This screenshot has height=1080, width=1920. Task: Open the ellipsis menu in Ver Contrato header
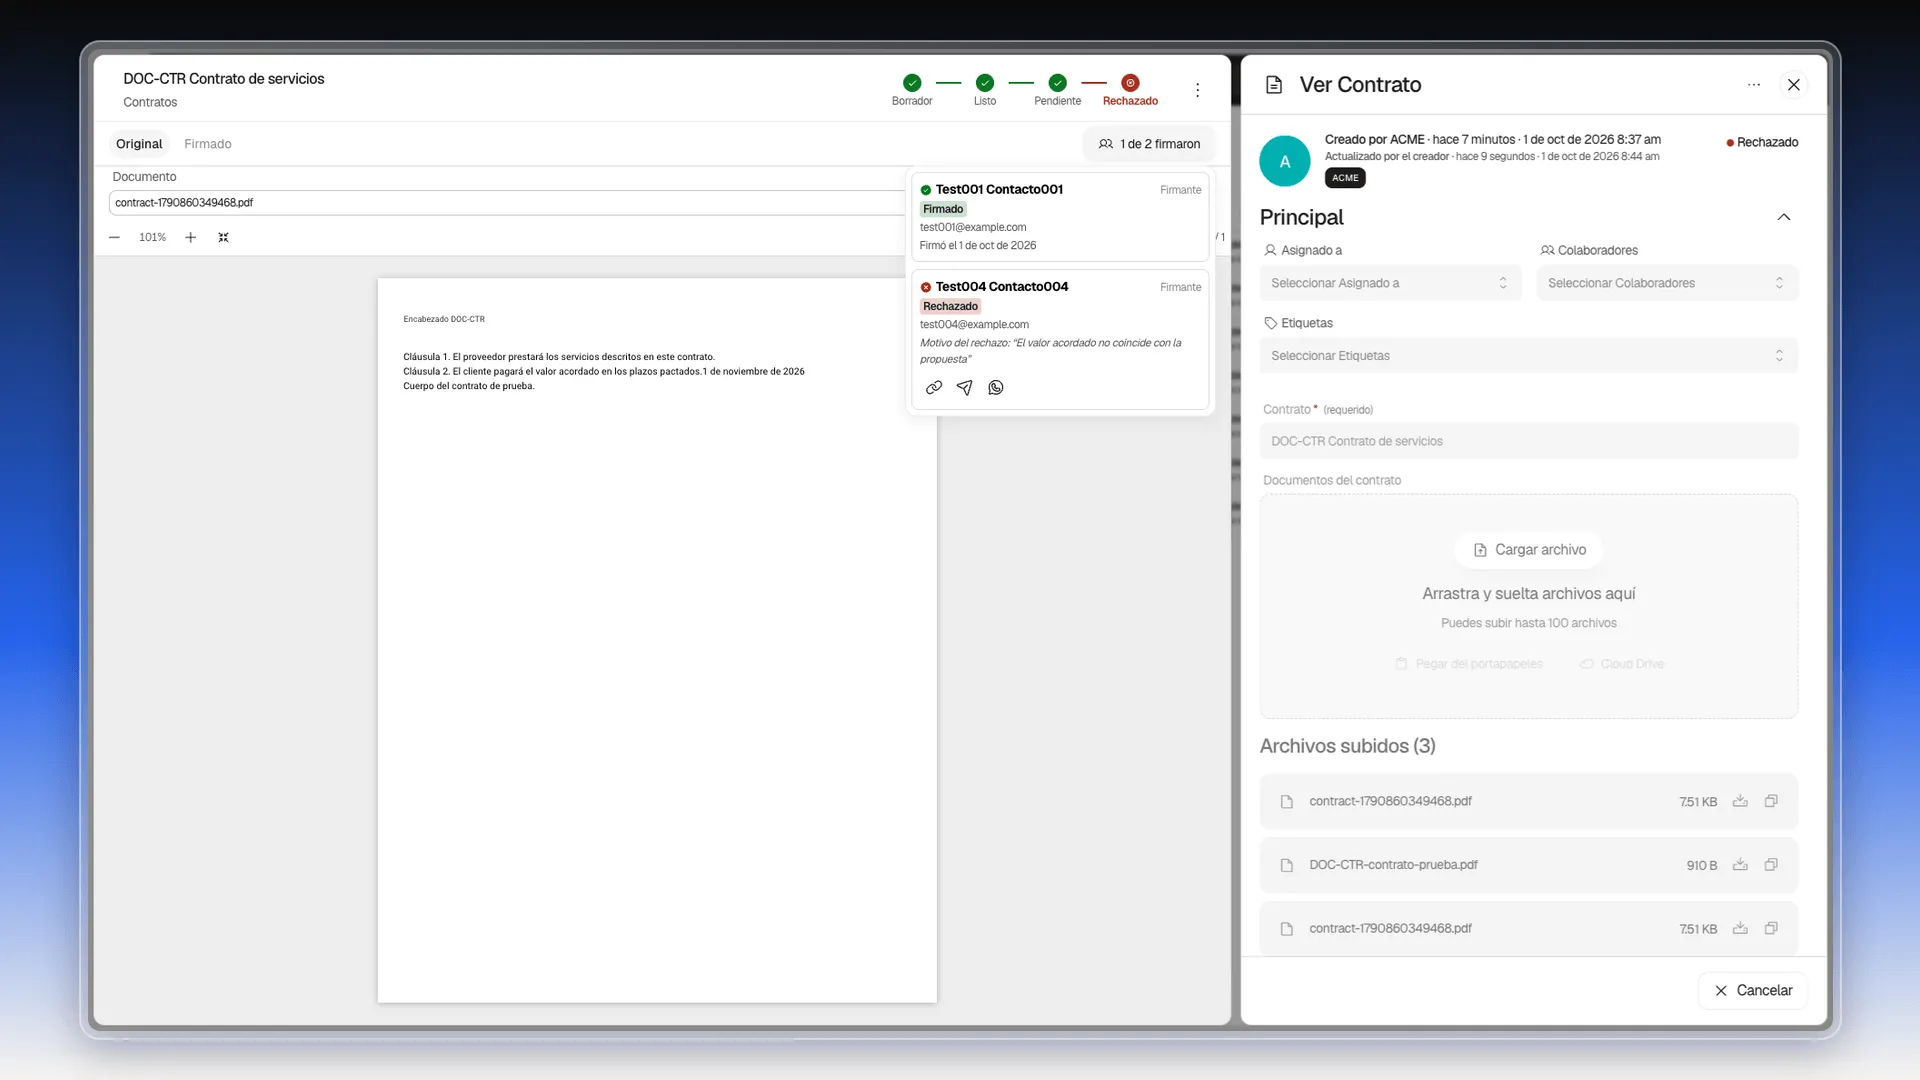(1754, 85)
